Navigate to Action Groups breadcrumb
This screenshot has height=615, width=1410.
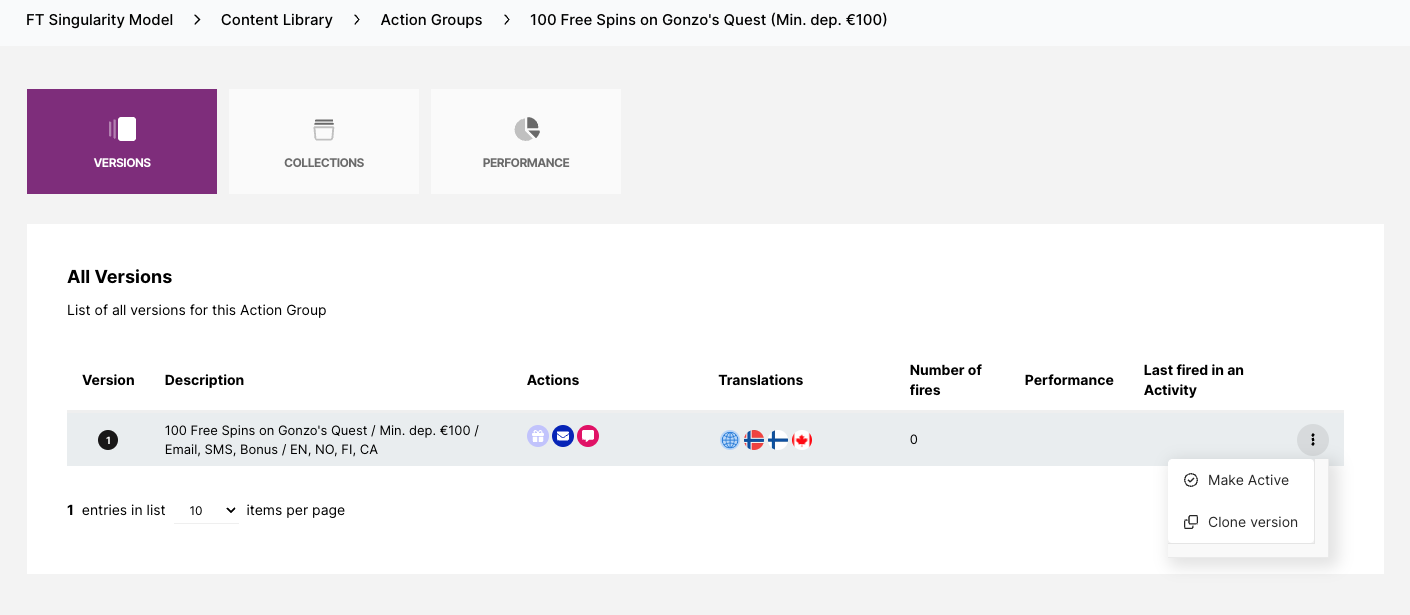coord(431,20)
